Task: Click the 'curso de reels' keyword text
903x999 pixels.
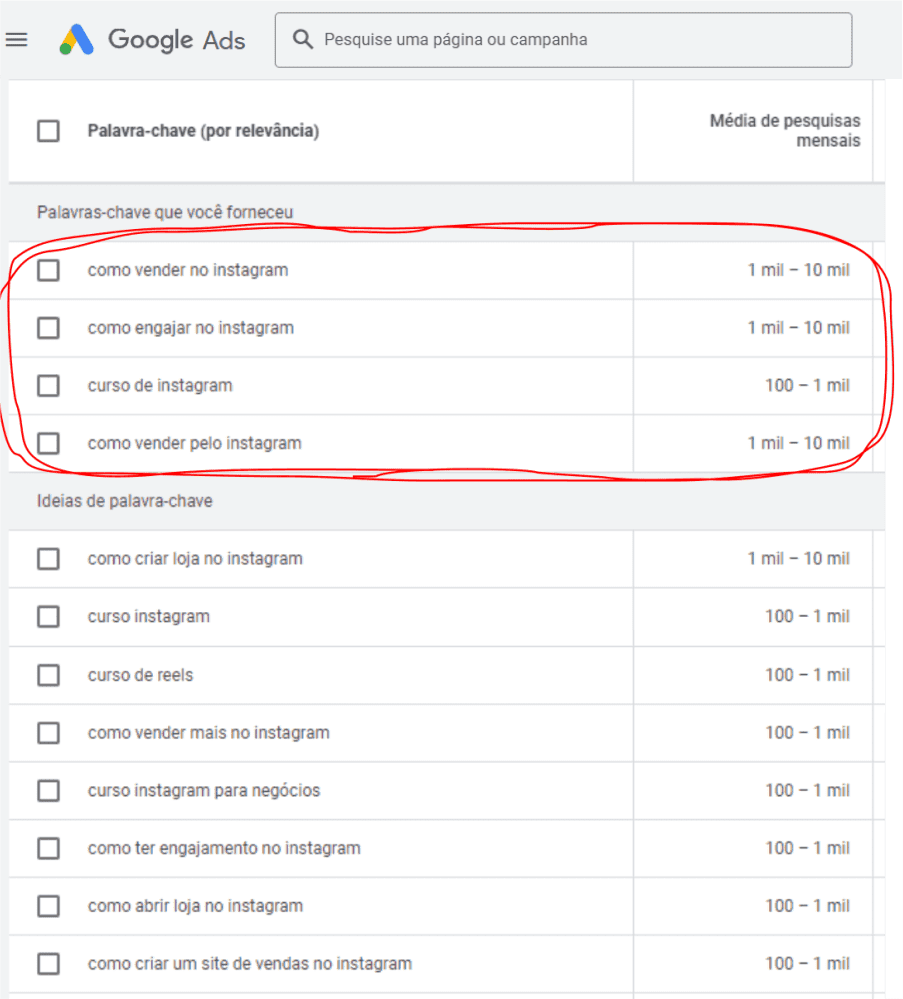Action: point(140,675)
